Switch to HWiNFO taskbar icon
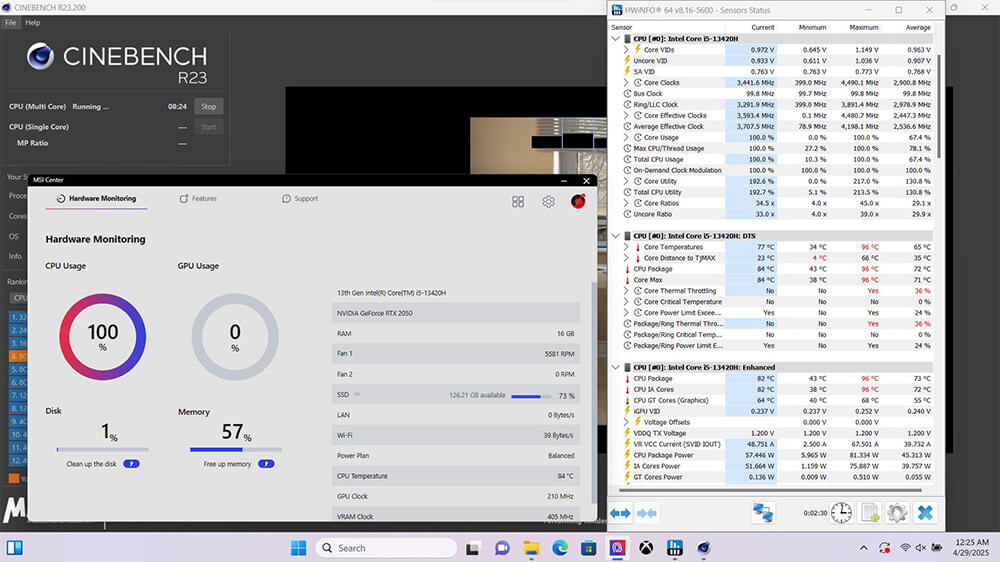The image size is (1000, 562). (675, 548)
